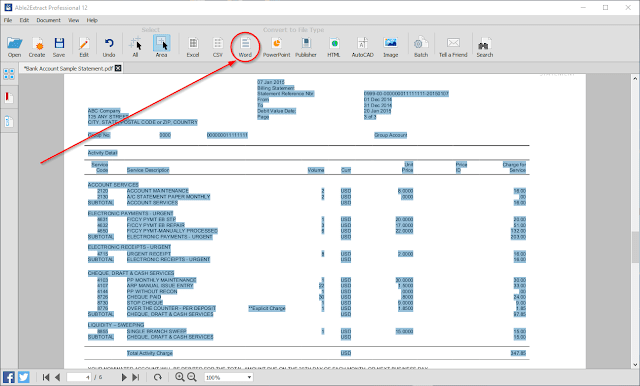Click 'LIQUIDITY - SWEEPING' section heading
640x386 pixels.
click(116, 325)
